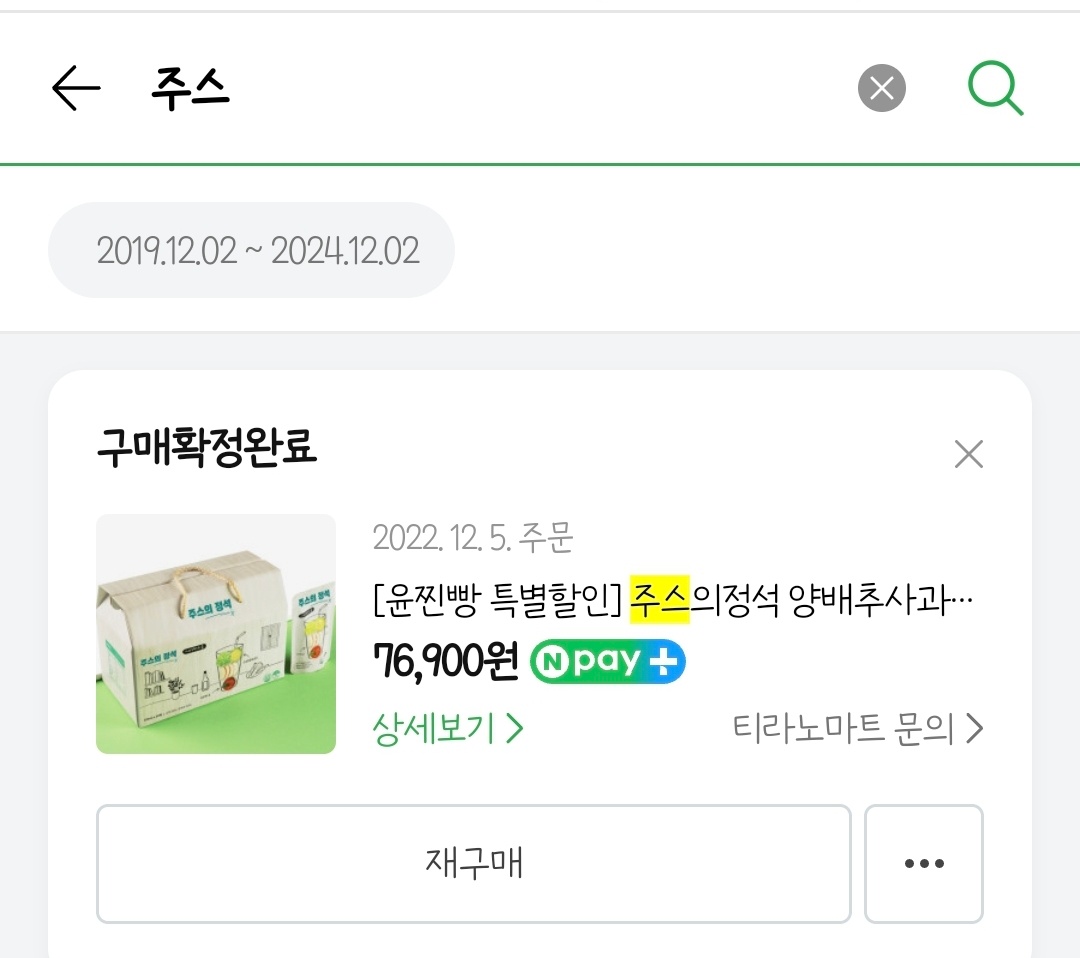The height and width of the screenshot is (958, 1080).
Task: Contact seller via 티라노마트 문의
Action: (x=843, y=729)
